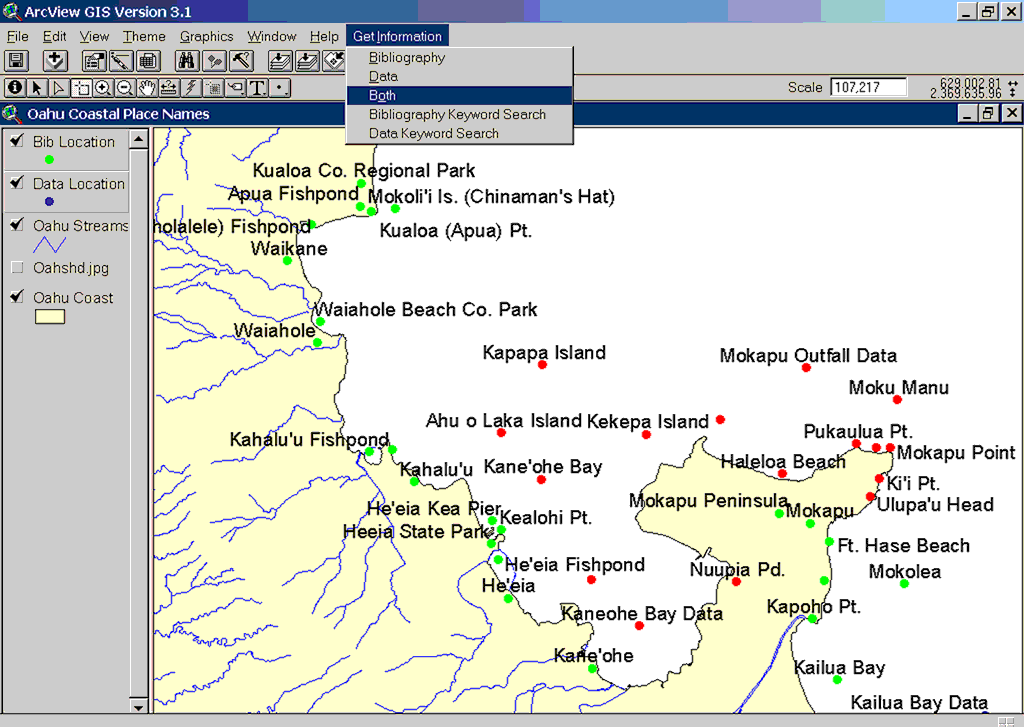Click the Kane'ohe Bay red point
Screen dimensions: 1024x727
tap(541, 479)
